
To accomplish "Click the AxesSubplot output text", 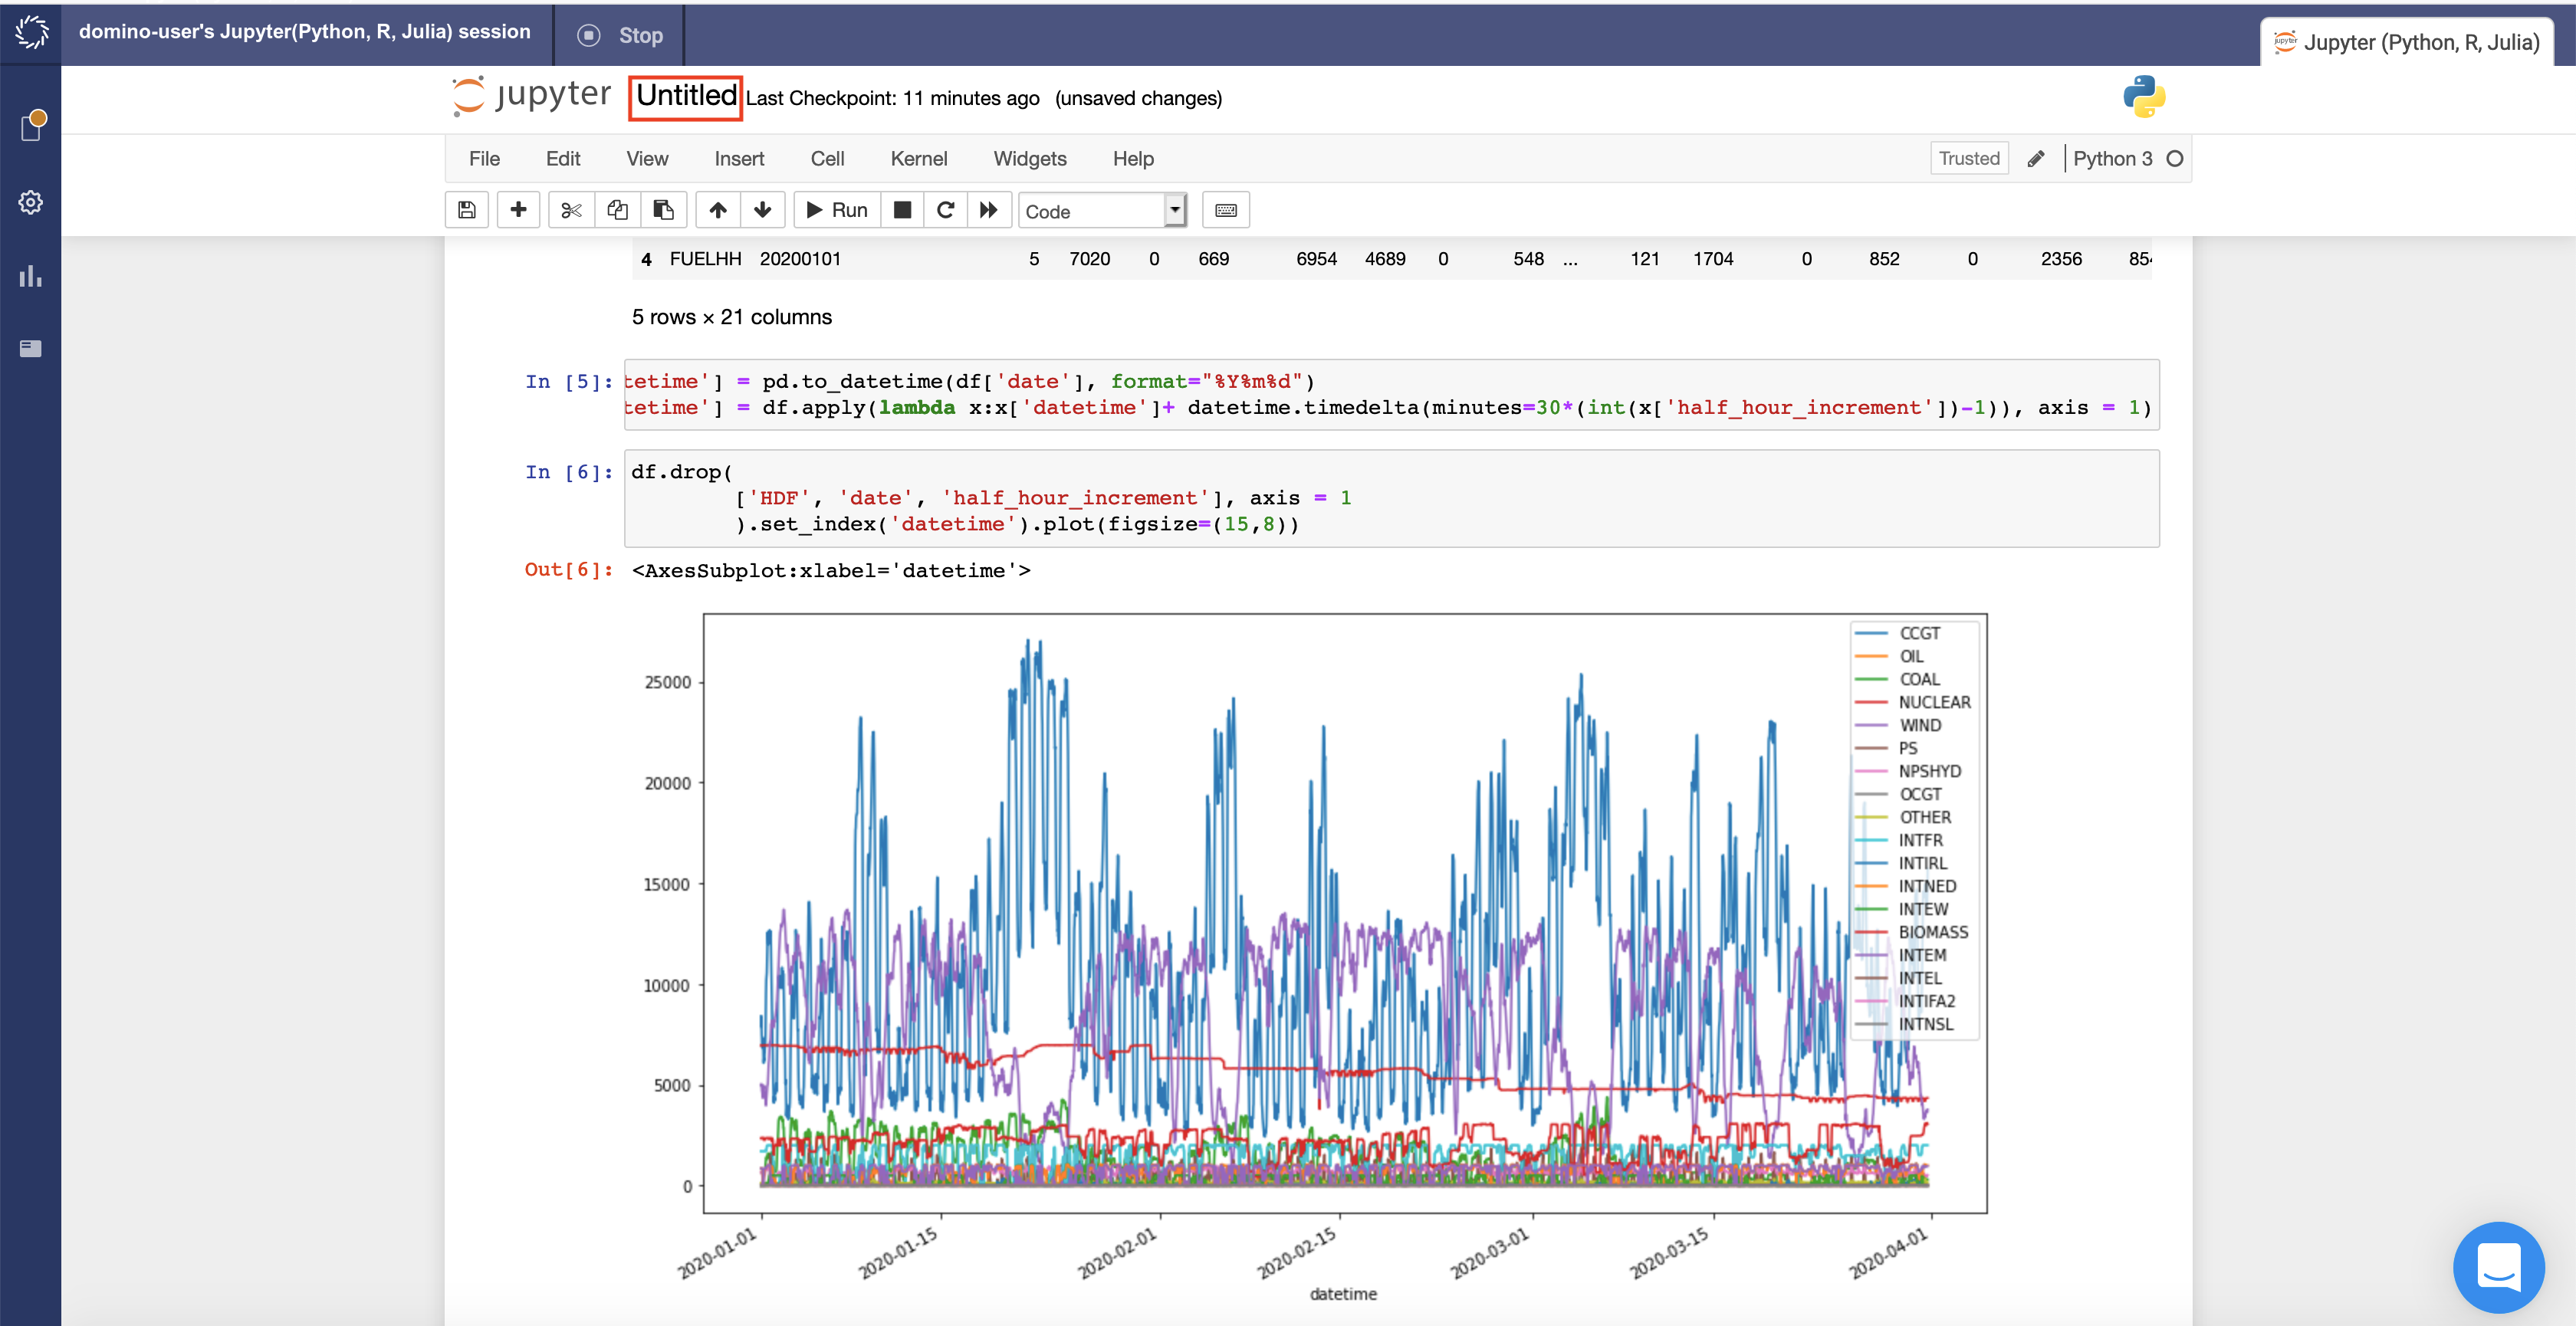I will pos(831,571).
